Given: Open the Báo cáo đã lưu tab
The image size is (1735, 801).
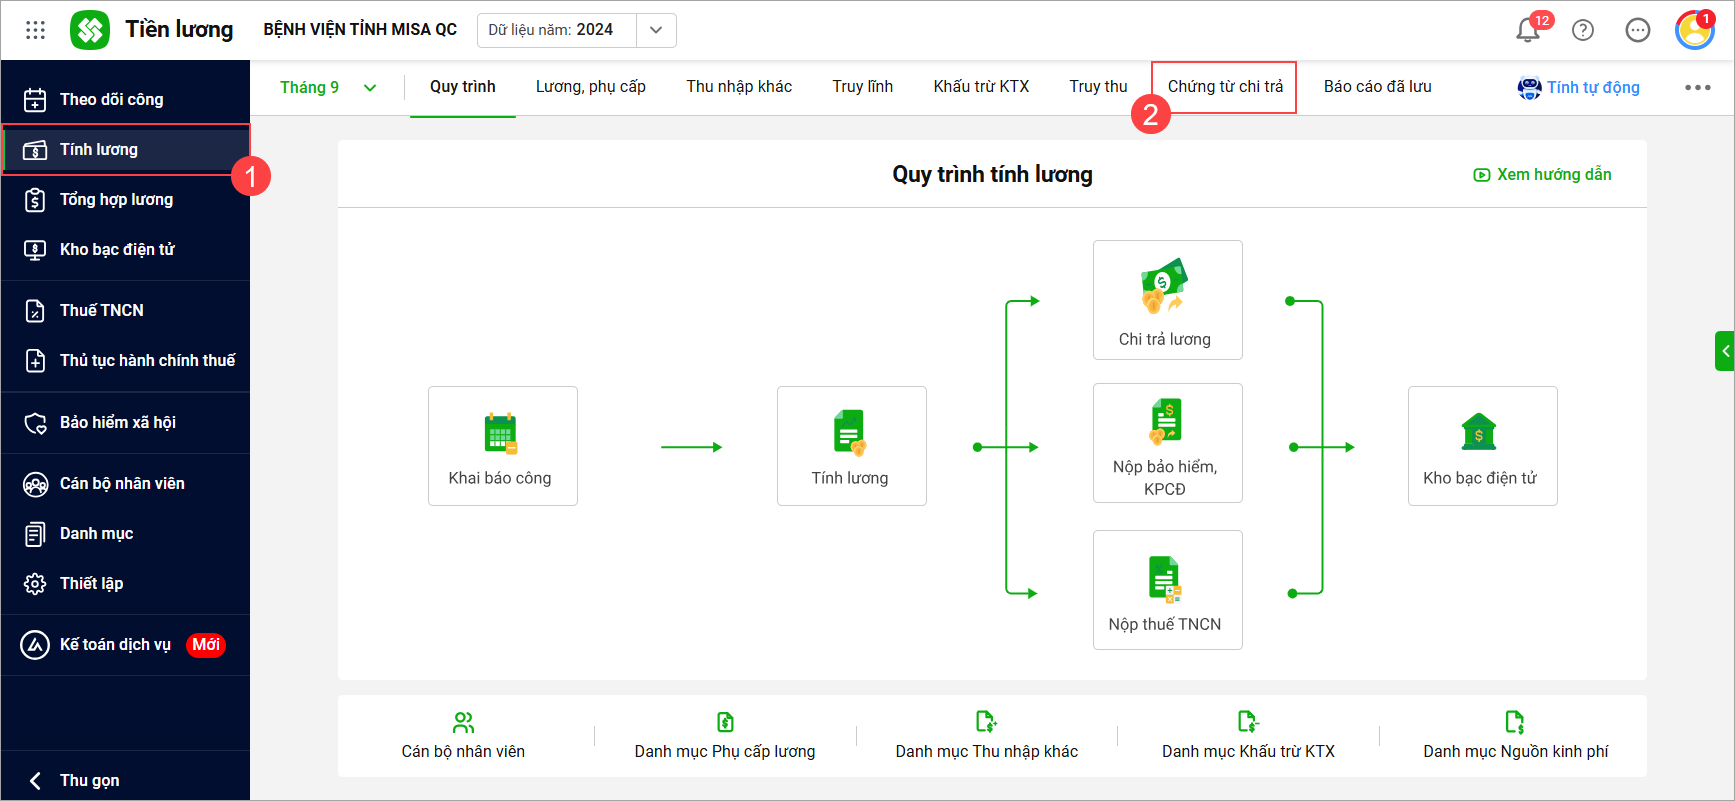Looking at the screenshot, I should (1378, 87).
